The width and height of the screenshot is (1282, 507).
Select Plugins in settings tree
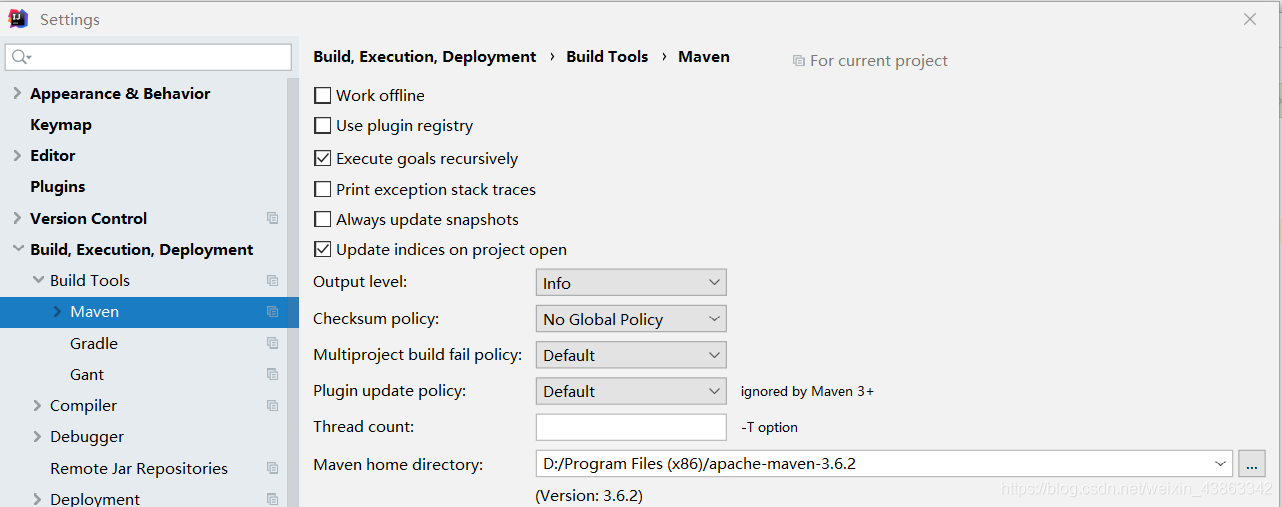point(58,186)
